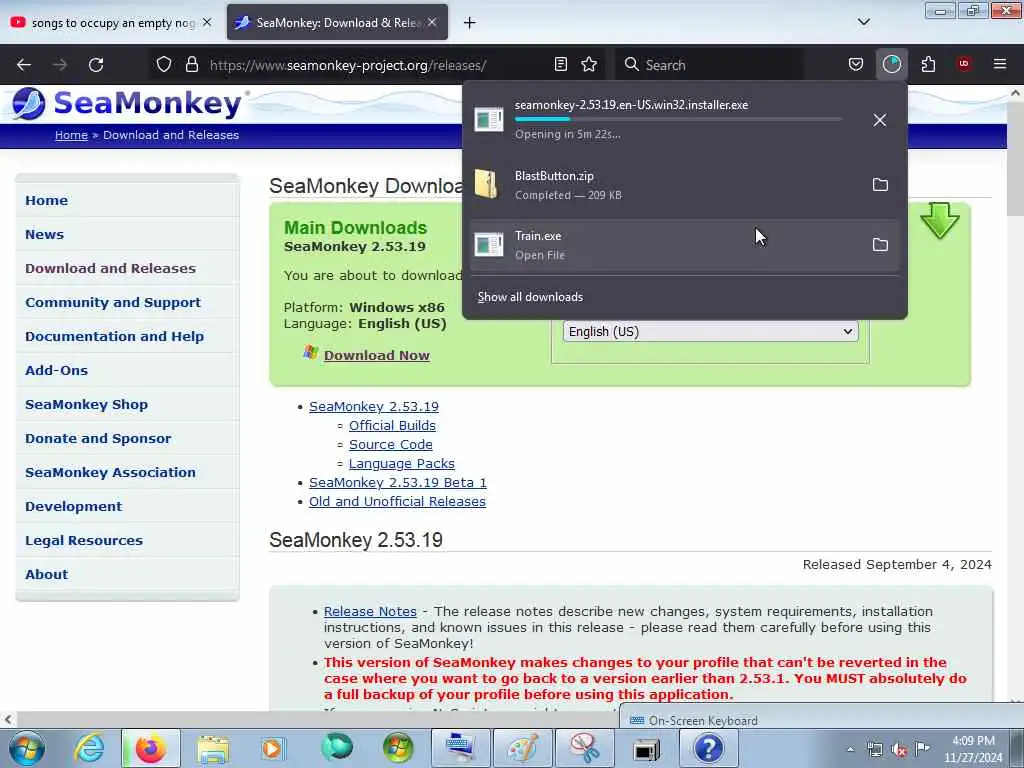Screen dimensions: 1024x768
Task: Follow the SeaMonkey 2.53.19 link
Action: 374,406
